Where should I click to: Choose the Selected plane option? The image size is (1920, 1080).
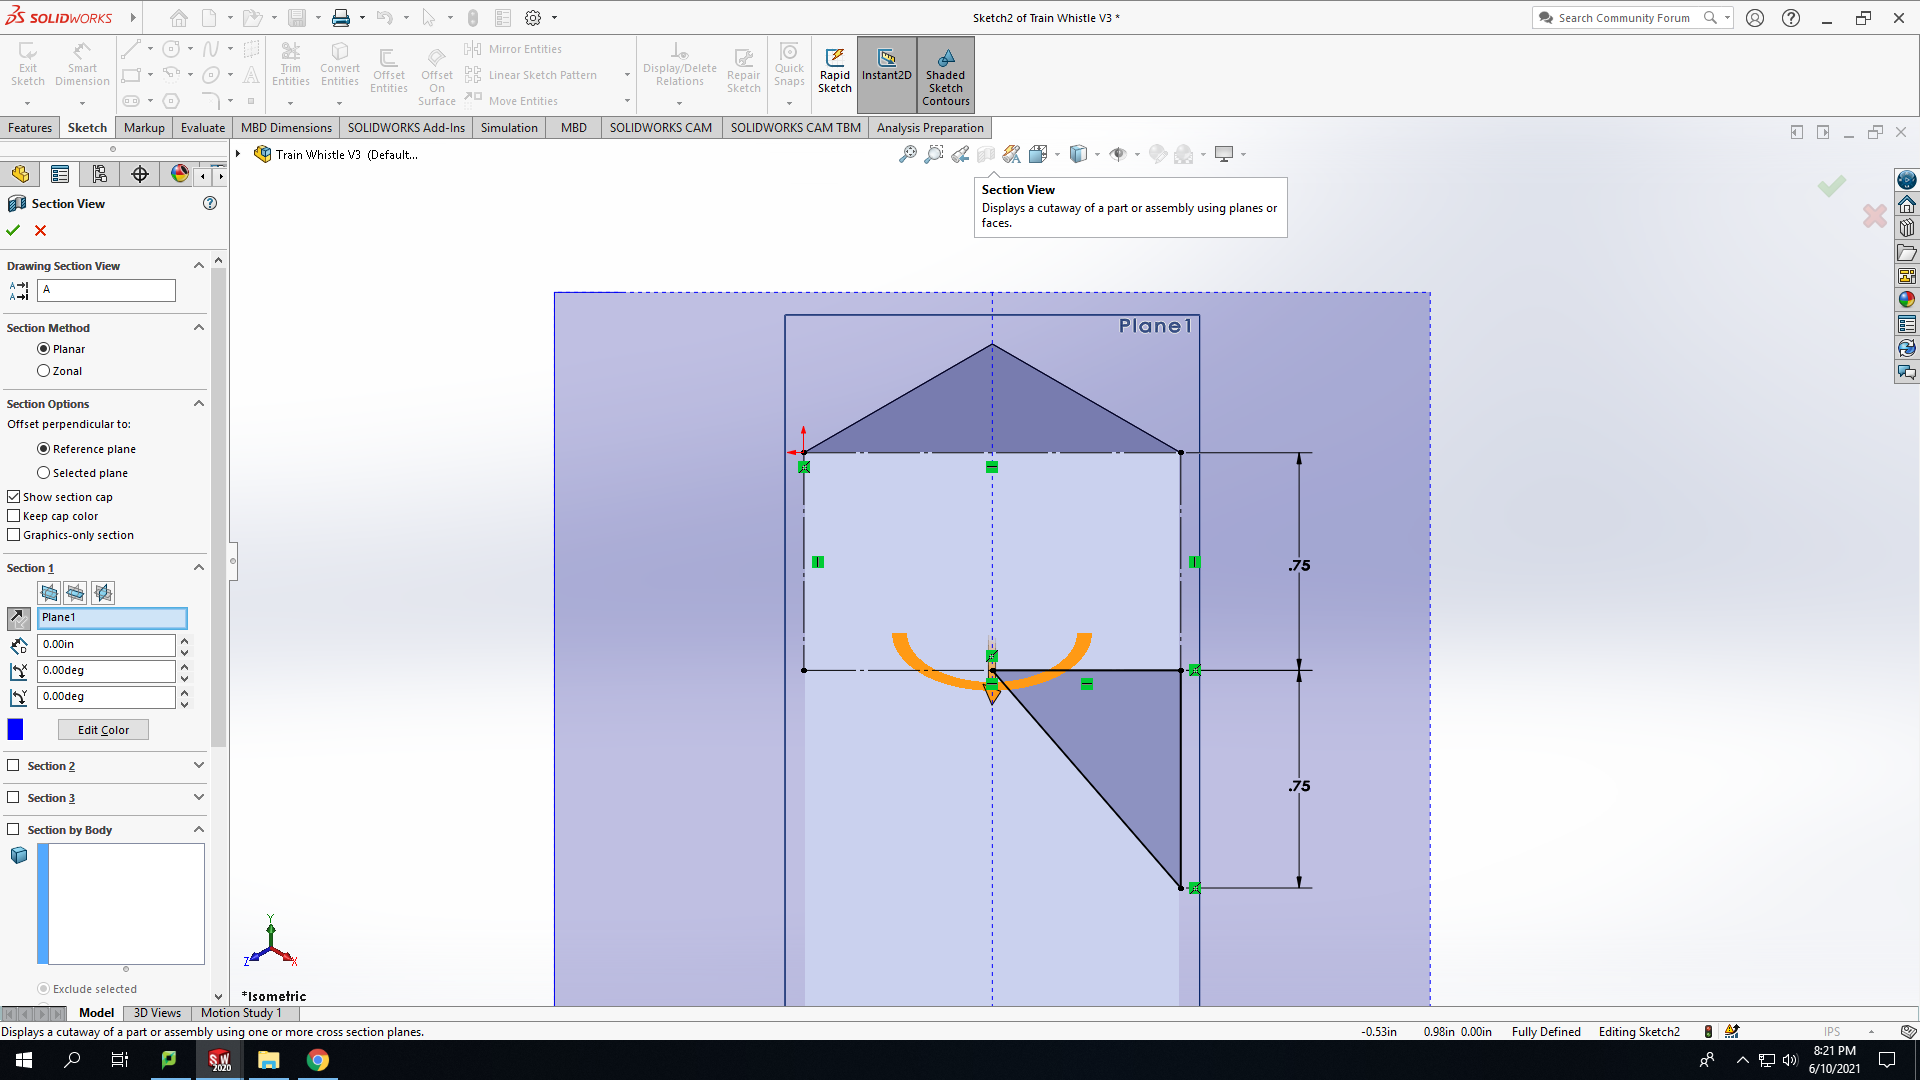[x=43, y=473]
